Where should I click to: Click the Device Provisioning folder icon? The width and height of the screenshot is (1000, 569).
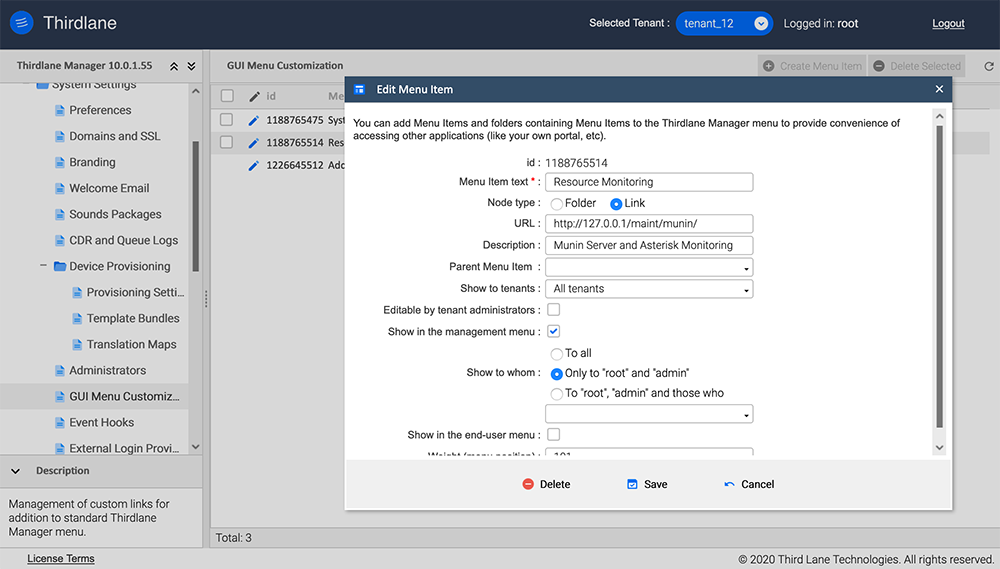60,266
